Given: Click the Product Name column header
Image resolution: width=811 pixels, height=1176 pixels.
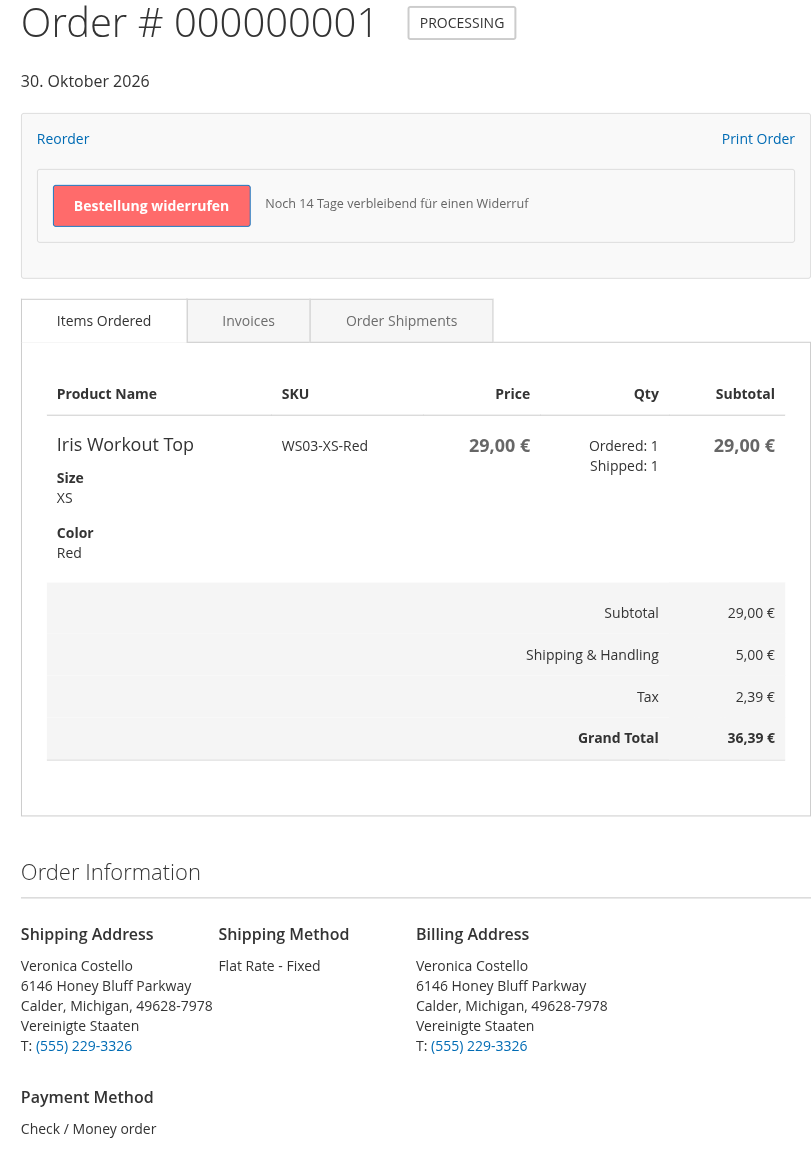Looking at the screenshot, I should tap(107, 394).
